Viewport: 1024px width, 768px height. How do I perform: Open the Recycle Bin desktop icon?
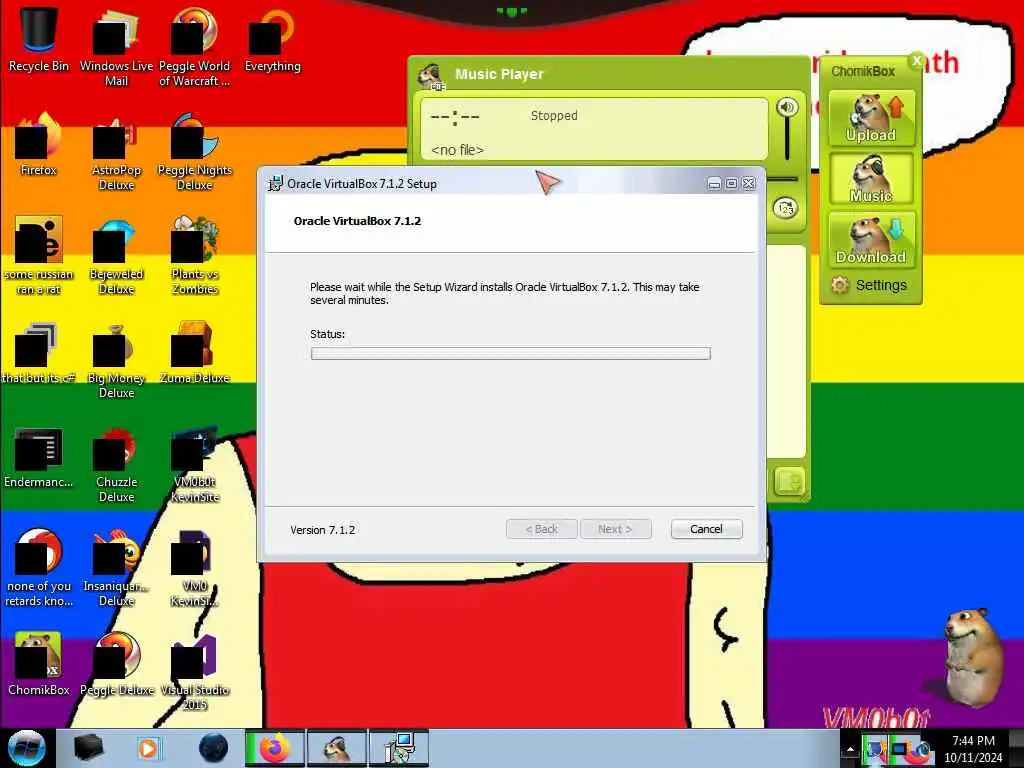(x=39, y=39)
